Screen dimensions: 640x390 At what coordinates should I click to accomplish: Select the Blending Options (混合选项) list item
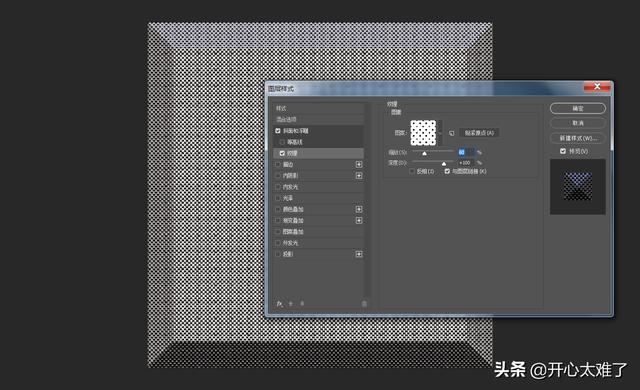(318, 120)
